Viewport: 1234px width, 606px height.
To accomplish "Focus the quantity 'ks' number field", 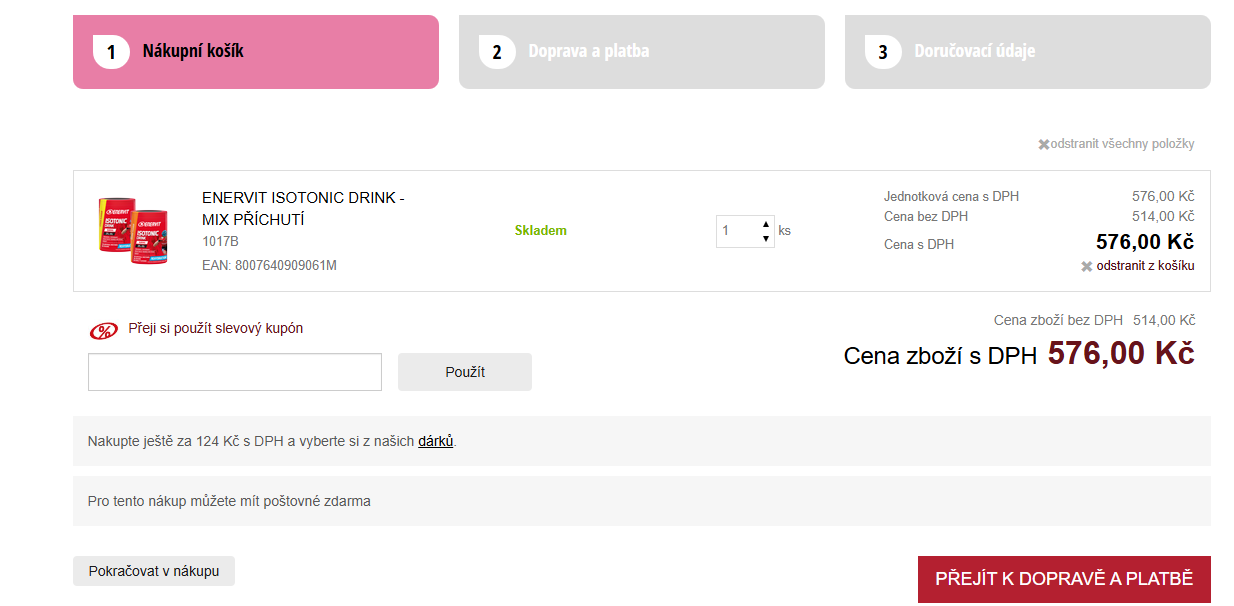I will (738, 231).
